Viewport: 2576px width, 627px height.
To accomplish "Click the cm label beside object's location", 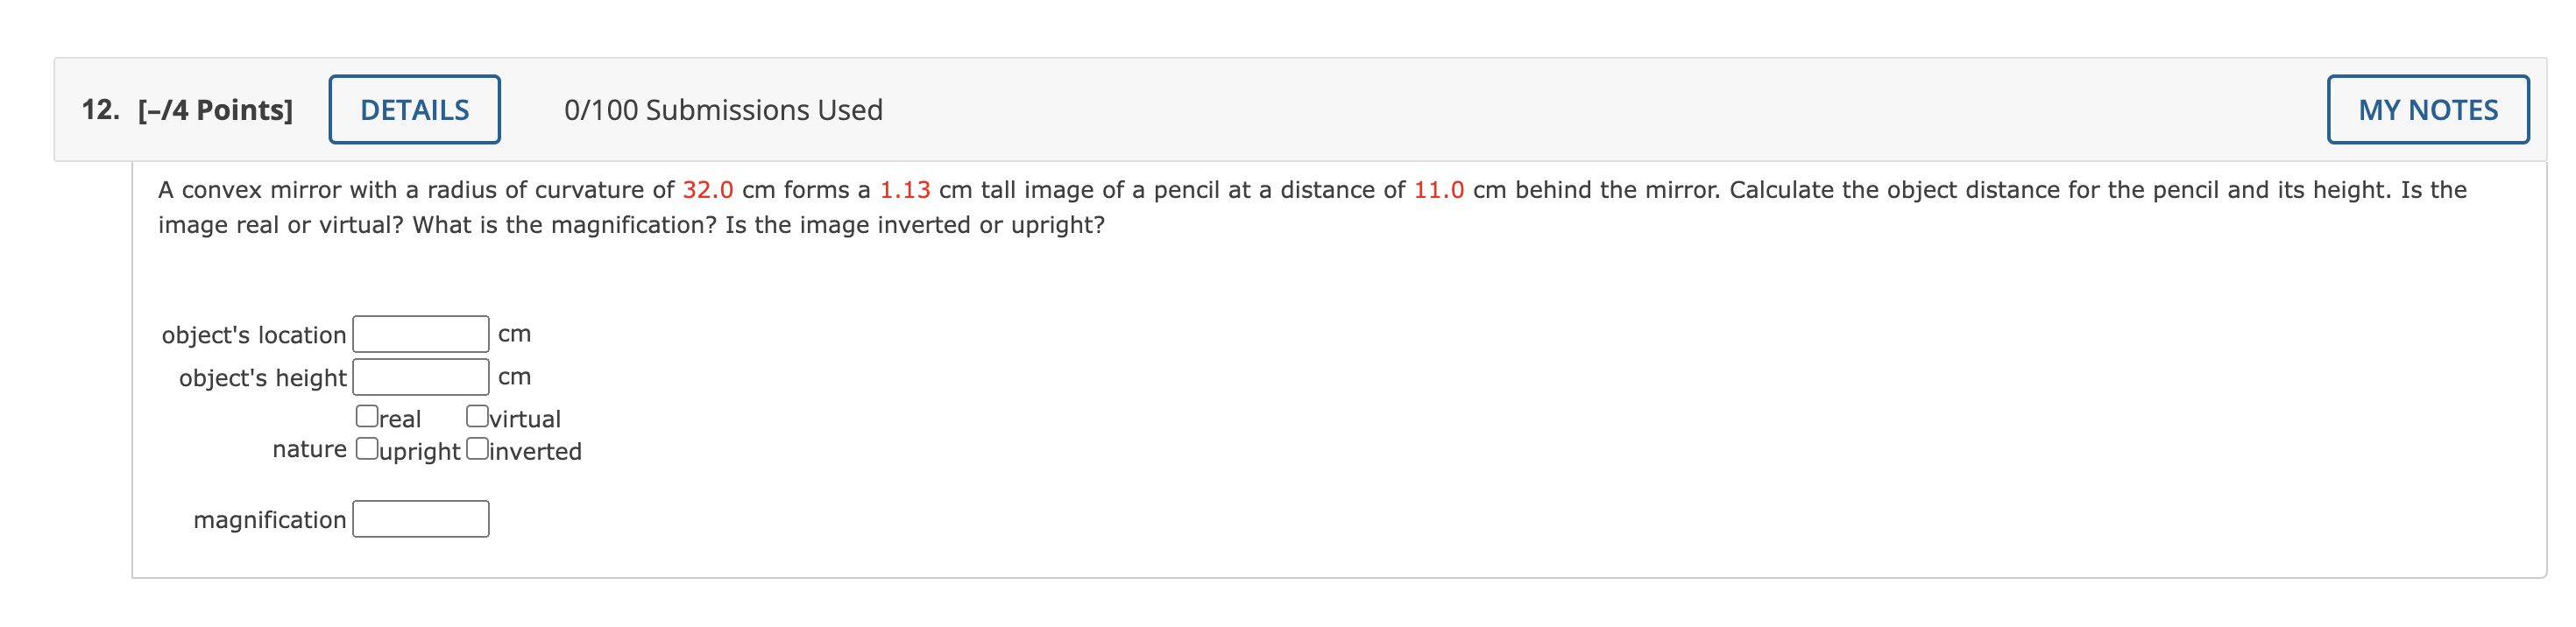I will click(515, 333).
